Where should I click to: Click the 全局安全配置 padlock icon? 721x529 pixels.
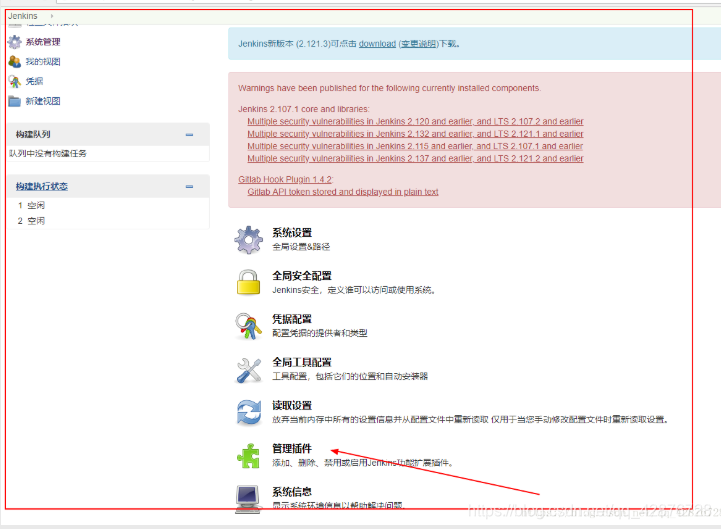(248, 282)
